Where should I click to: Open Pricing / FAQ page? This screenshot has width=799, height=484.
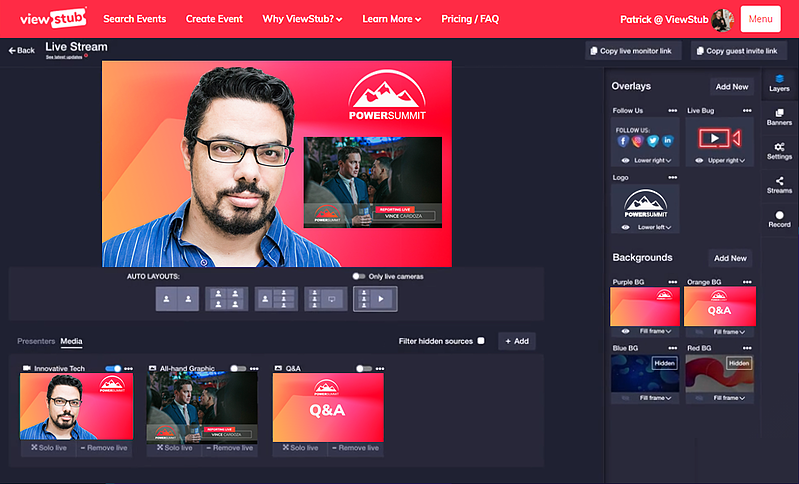click(x=470, y=19)
